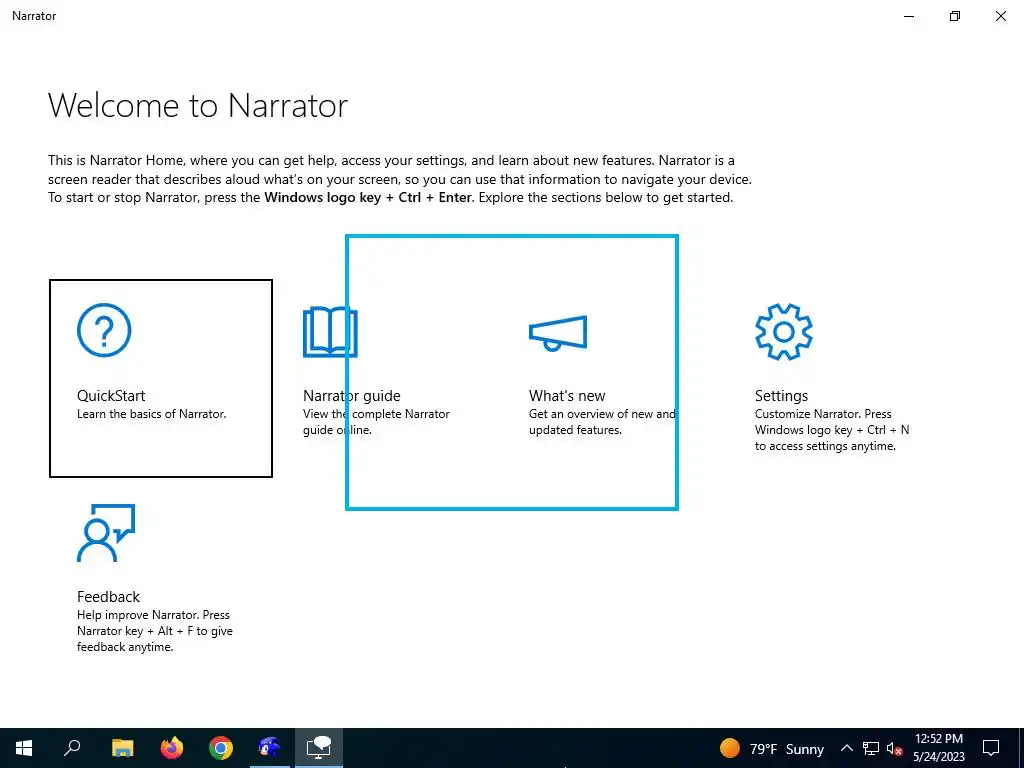1024x768 pixels.
Task: Click the Narrator window title text
Action: point(34,16)
